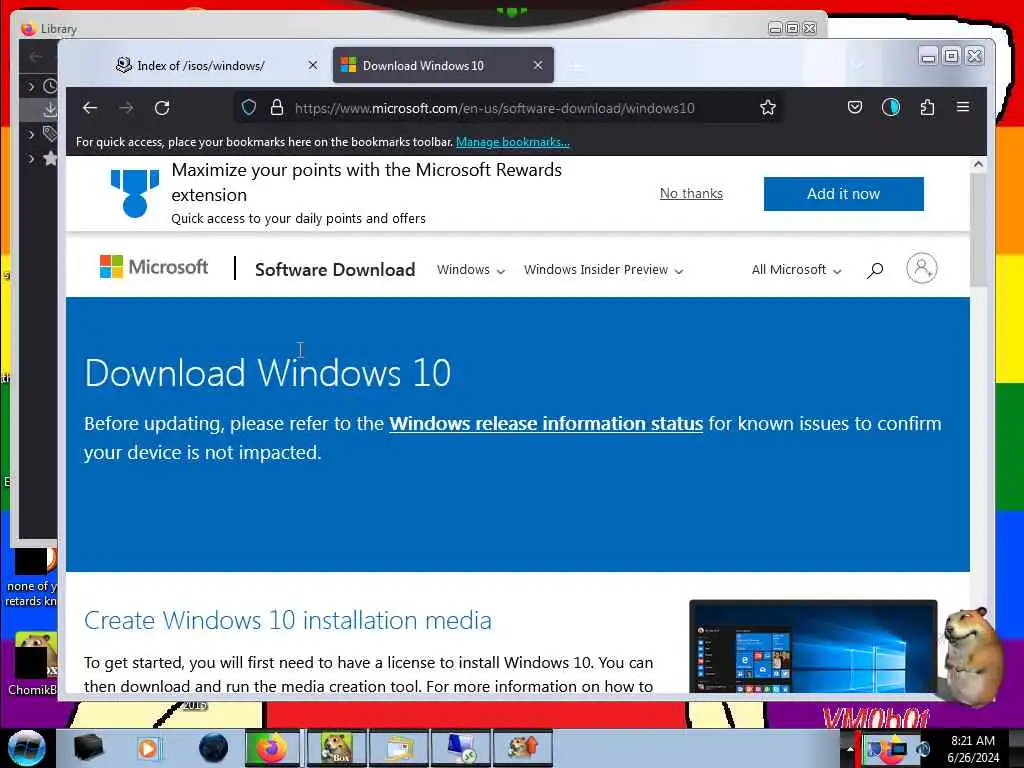Click the Add it now button
The width and height of the screenshot is (1024, 768).
(843, 193)
